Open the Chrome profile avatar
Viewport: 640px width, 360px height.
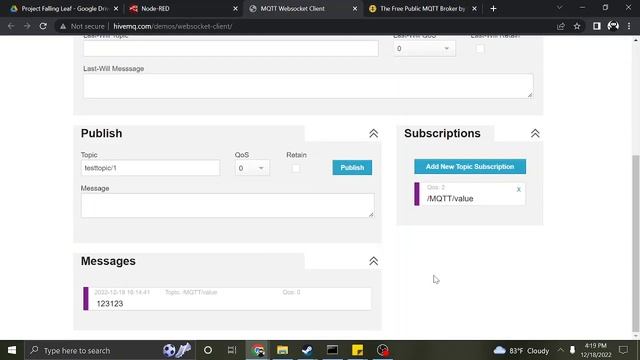[613, 26]
